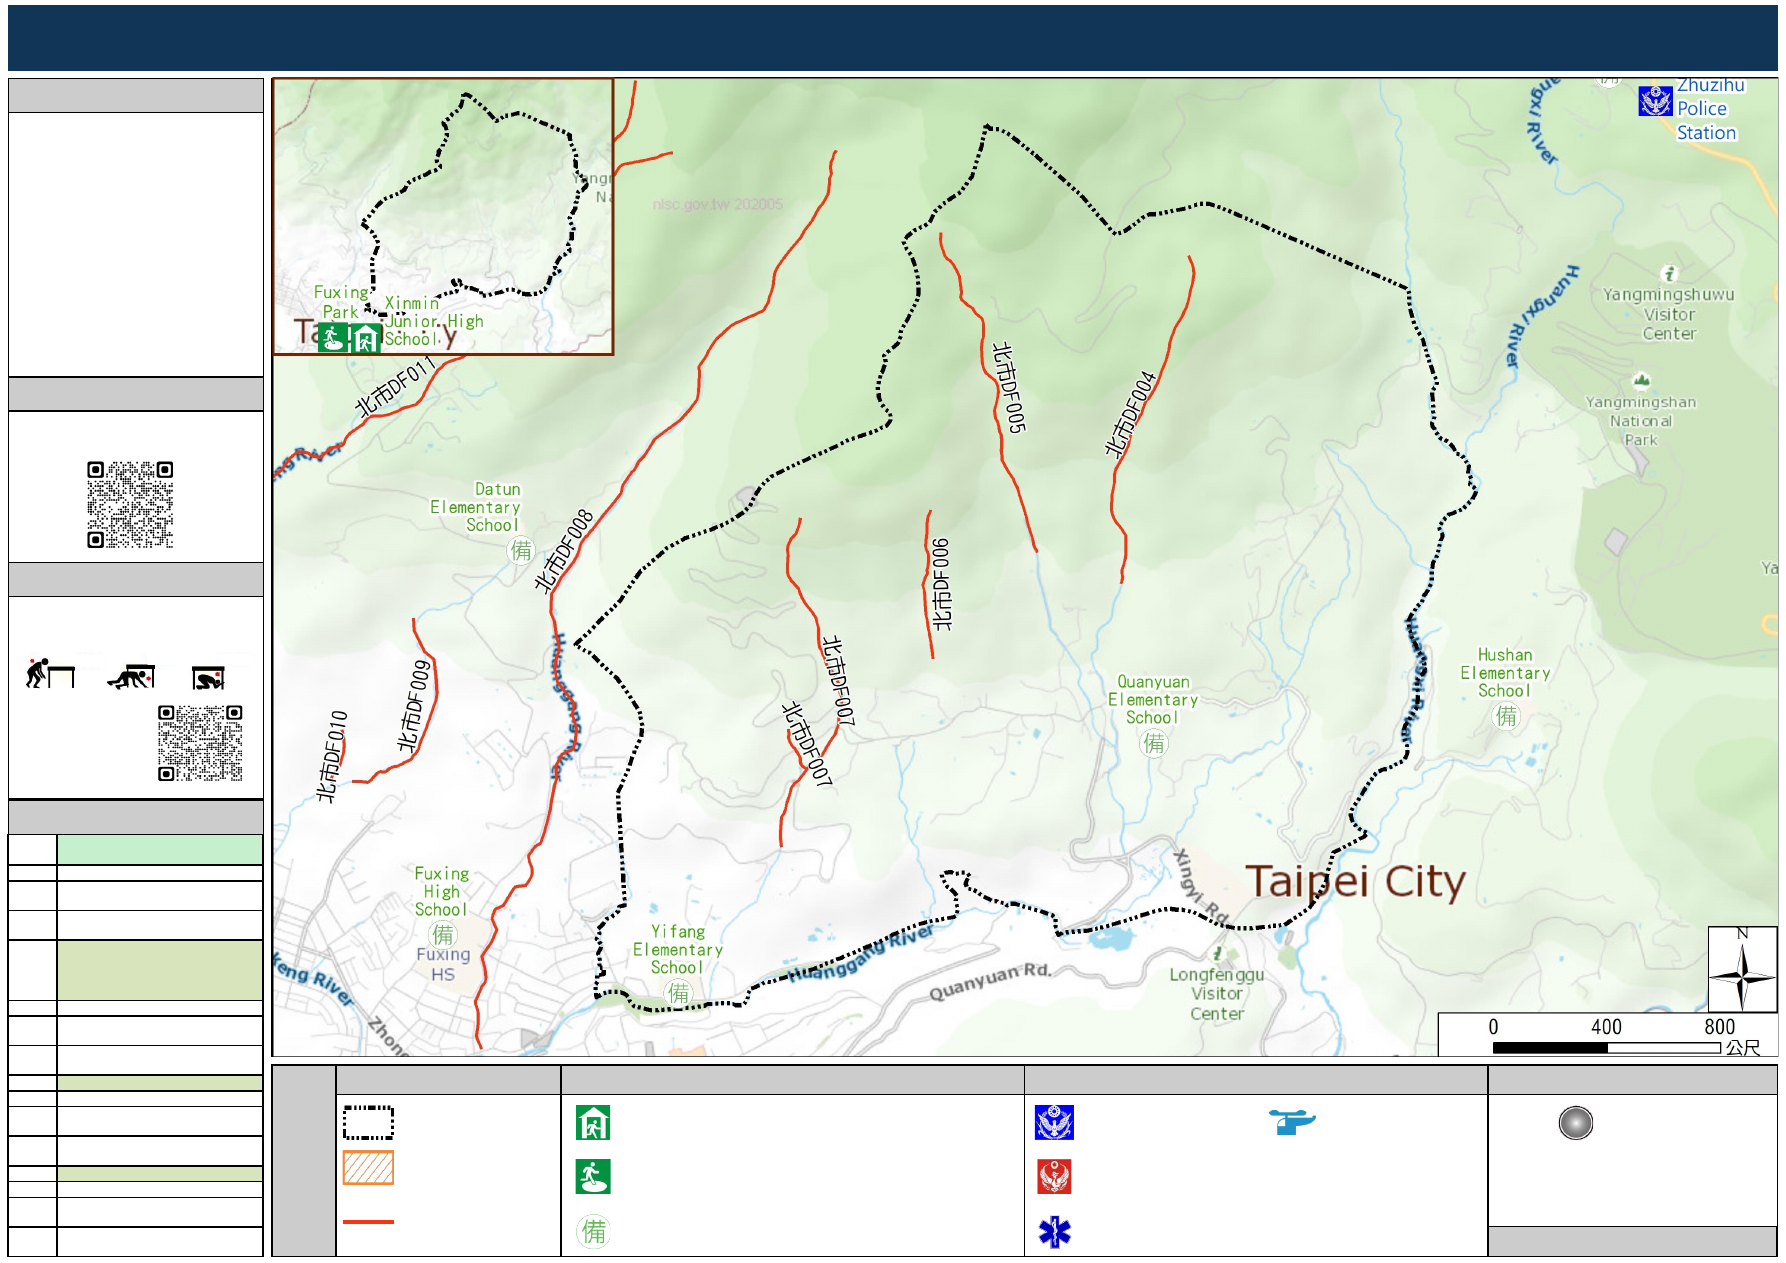The width and height of the screenshot is (1786, 1263).
Task: Click the 北市DF005 stream label
Action: click(1009, 388)
